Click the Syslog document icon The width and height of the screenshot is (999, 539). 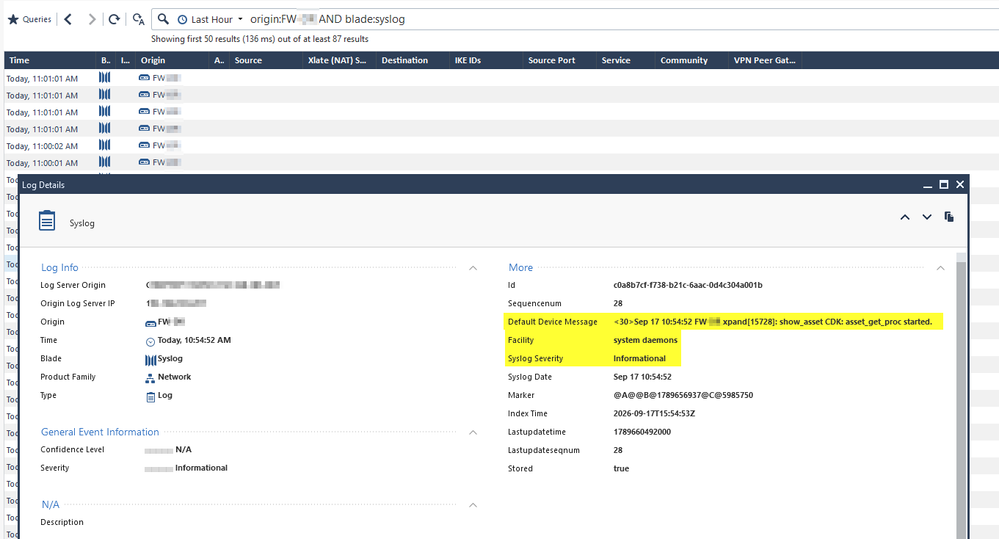point(47,221)
